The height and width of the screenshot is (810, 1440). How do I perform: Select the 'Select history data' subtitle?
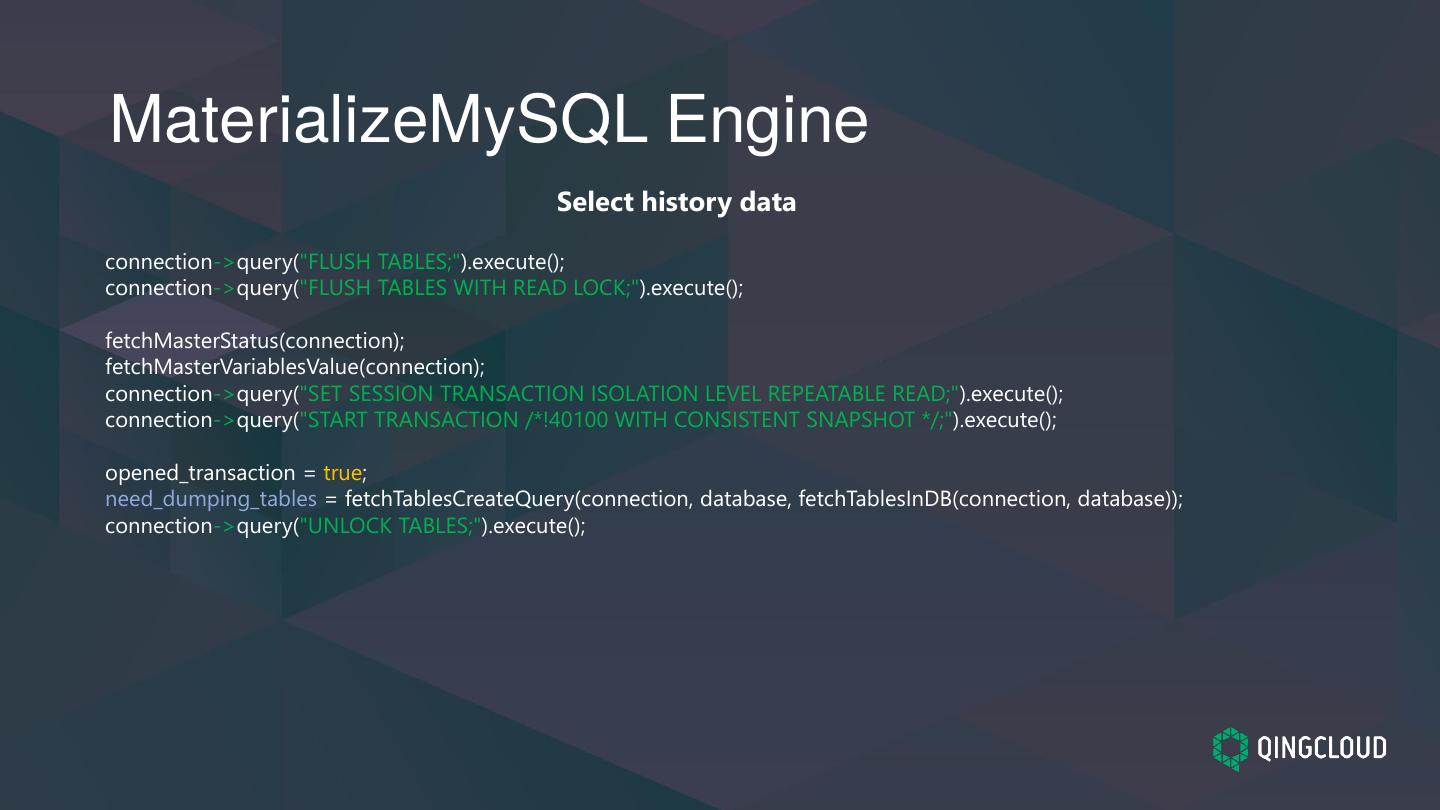[676, 202]
